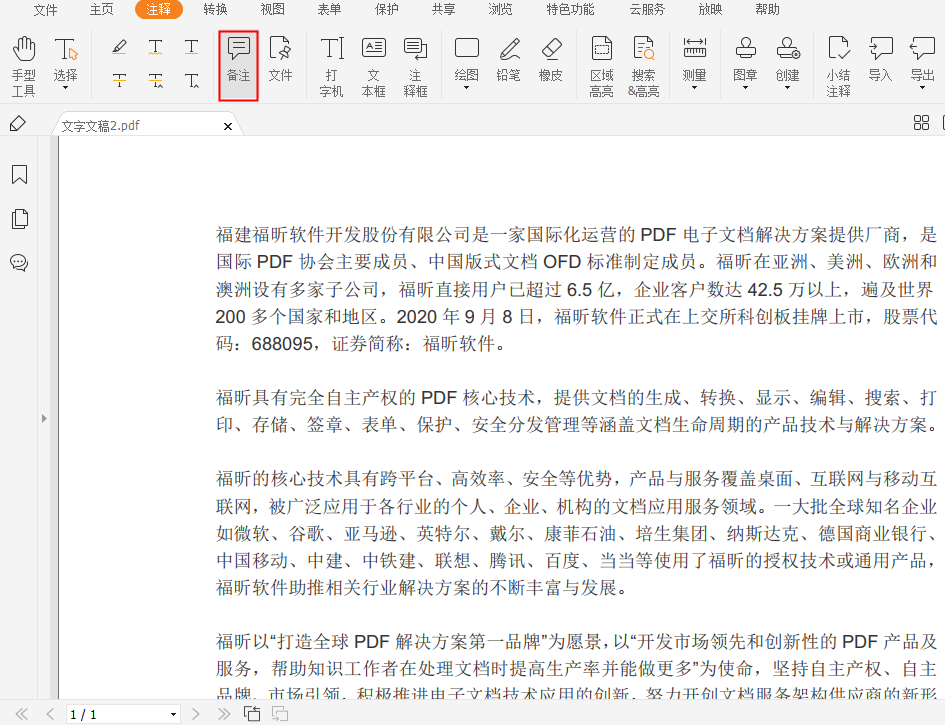
Task: Open the bookmarks panel in the sidebar
Action: [x=18, y=174]
